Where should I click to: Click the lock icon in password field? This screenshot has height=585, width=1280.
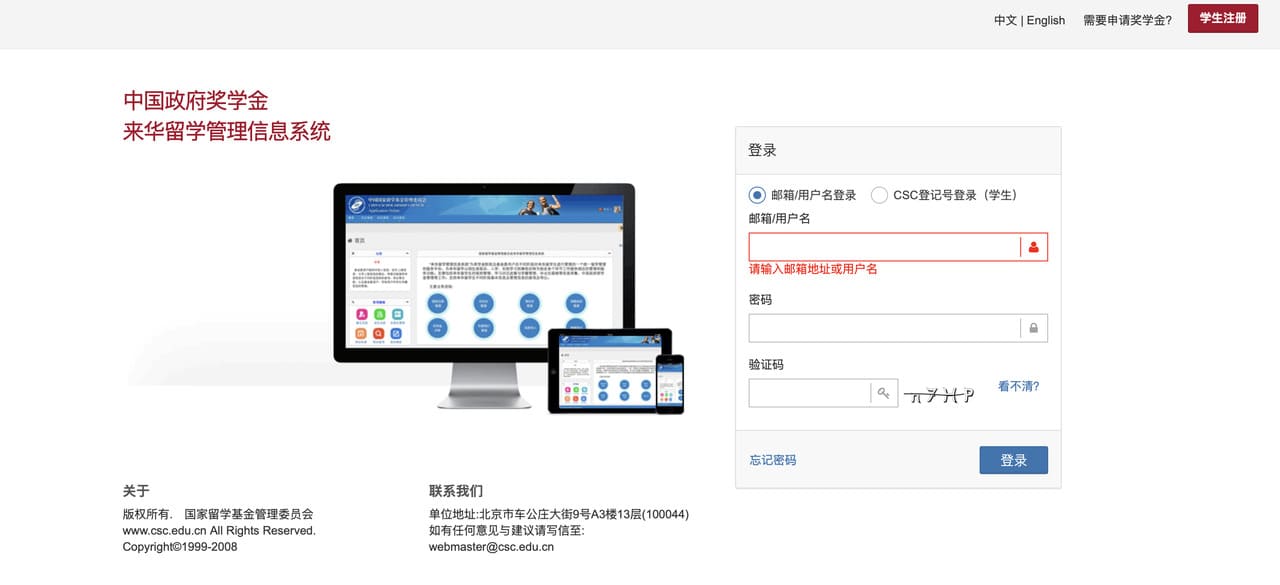(x=1033, y=328)
